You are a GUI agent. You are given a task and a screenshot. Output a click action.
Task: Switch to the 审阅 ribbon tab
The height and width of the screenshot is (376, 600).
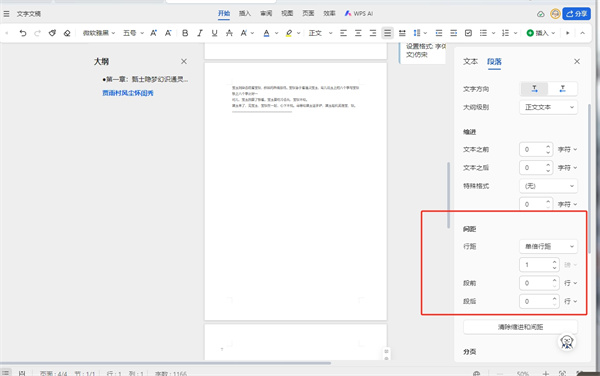tap(266, 14)
